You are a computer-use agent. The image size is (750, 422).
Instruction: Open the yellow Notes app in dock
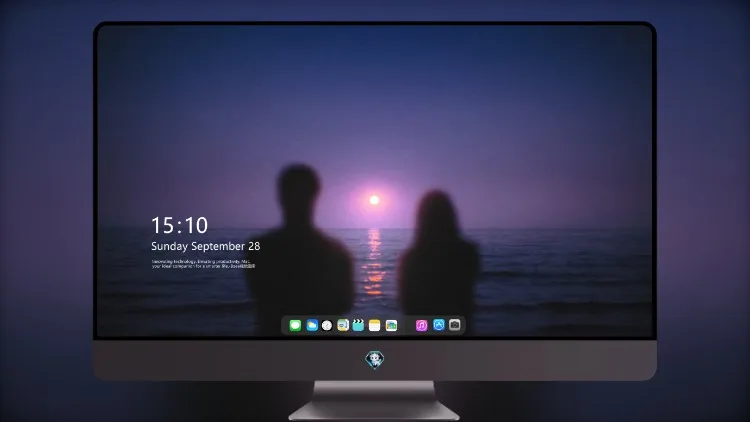tap(375, 325)
